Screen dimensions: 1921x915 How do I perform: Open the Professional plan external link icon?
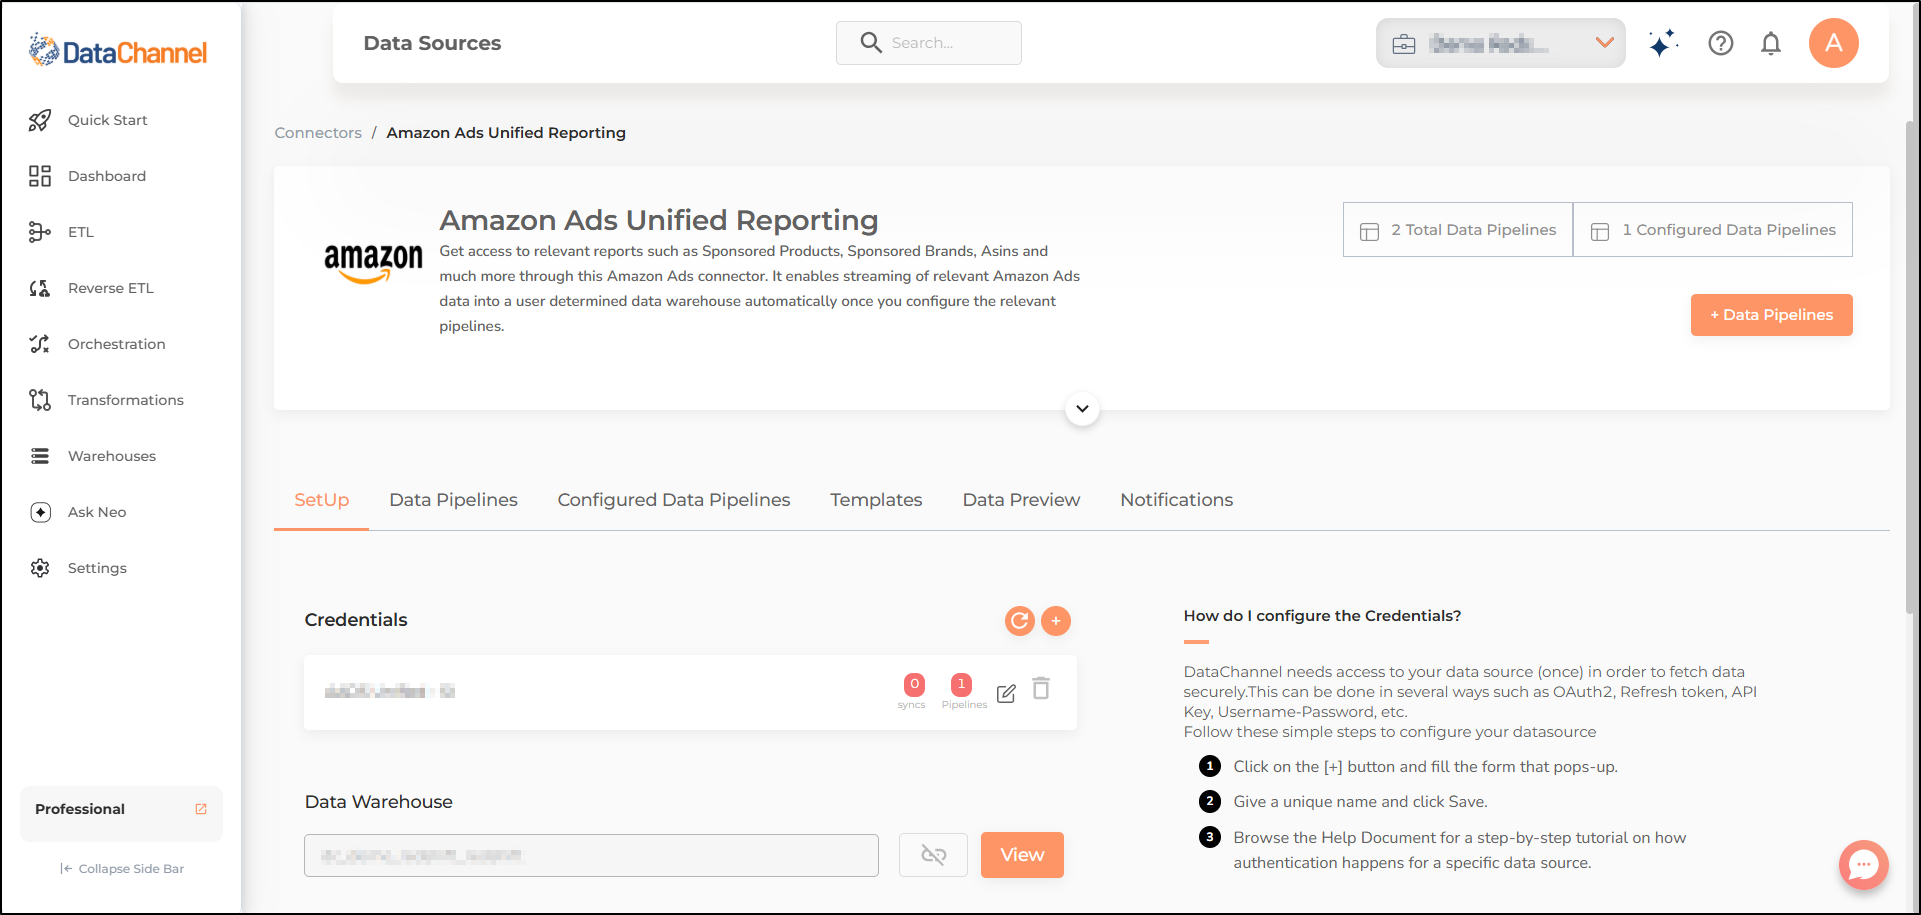coord(201,809)
